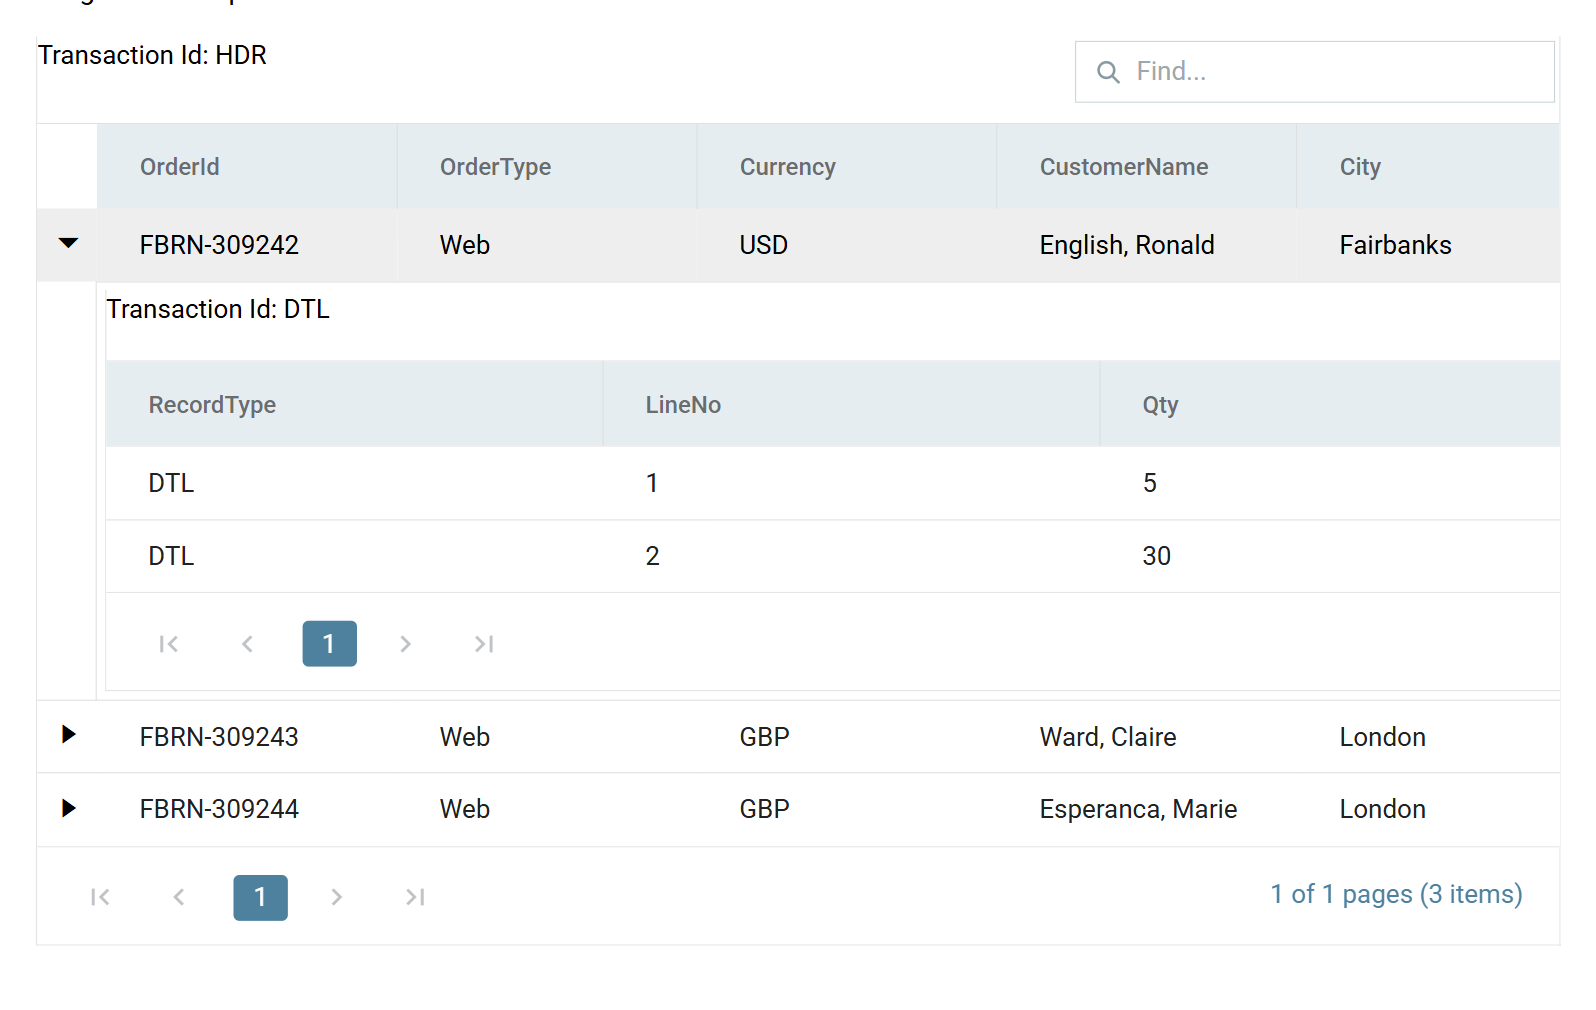Viewport: 1596px width, 1010px height.
Task: Sort by the Qty column header
Action: [1330, 404]
